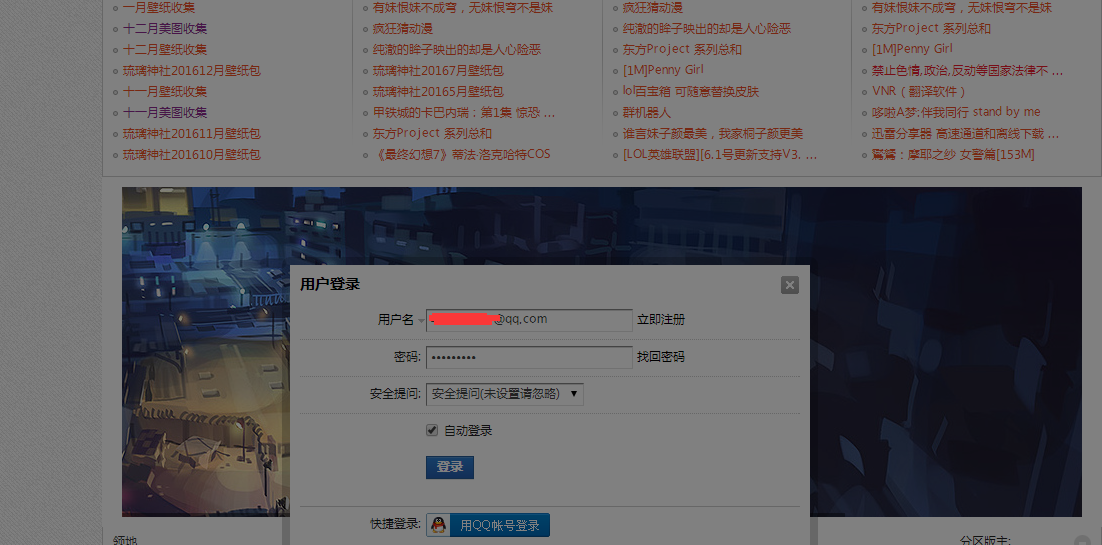Image resolution: width=1102 pixels, height=545 pixels.
Task: Follow the 找回密码 link
Action: [661, 357]
